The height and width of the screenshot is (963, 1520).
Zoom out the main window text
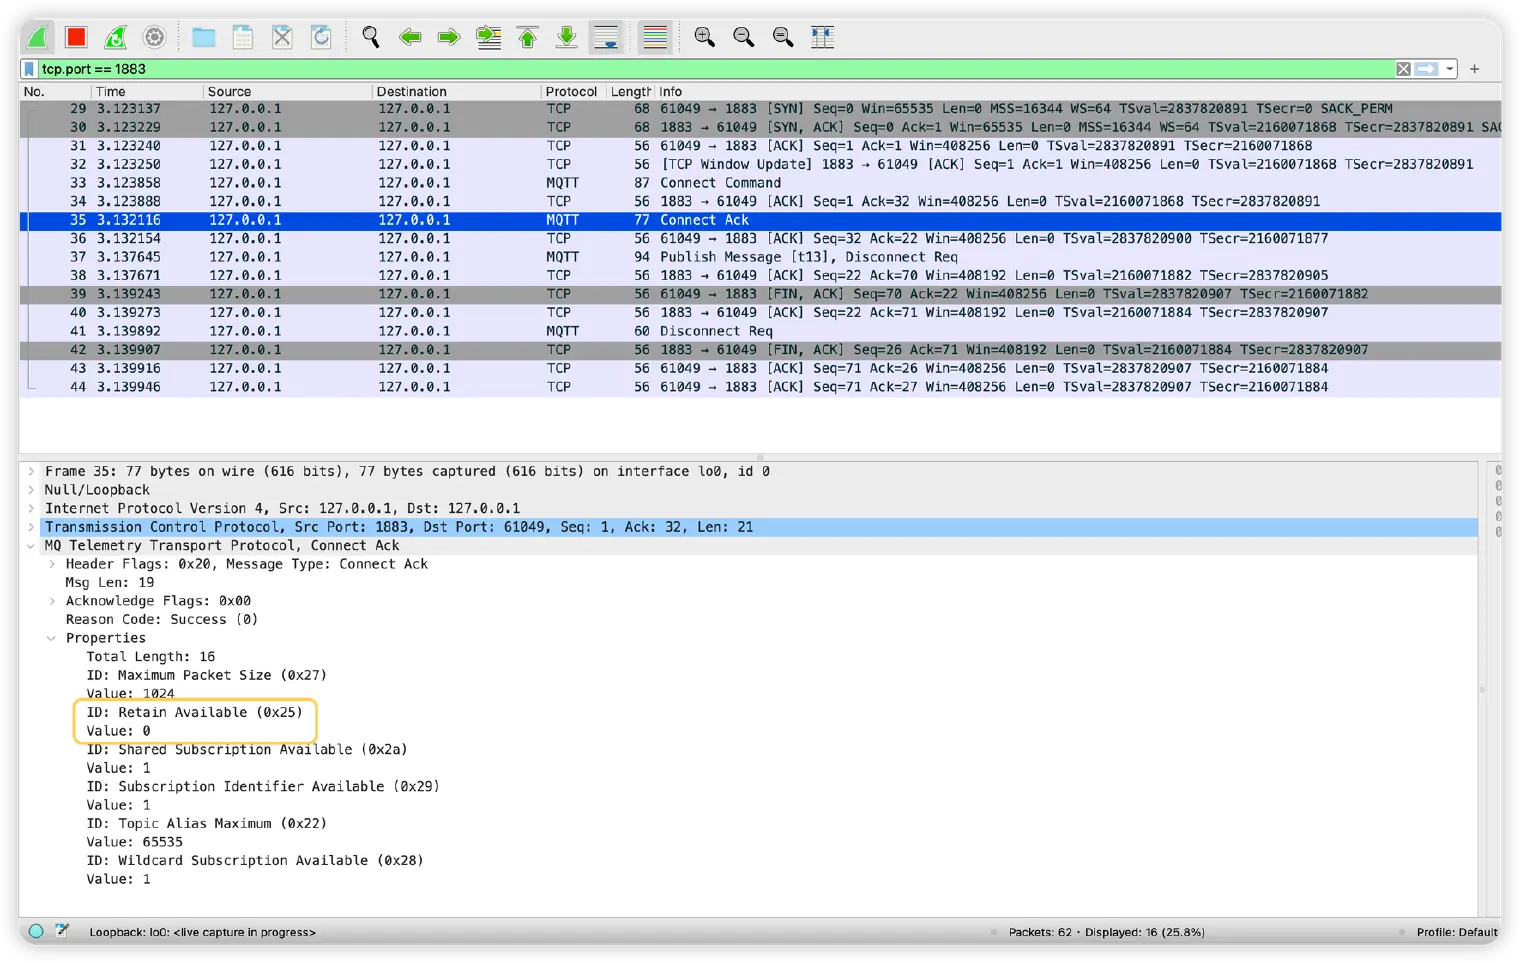click(743, 37)
